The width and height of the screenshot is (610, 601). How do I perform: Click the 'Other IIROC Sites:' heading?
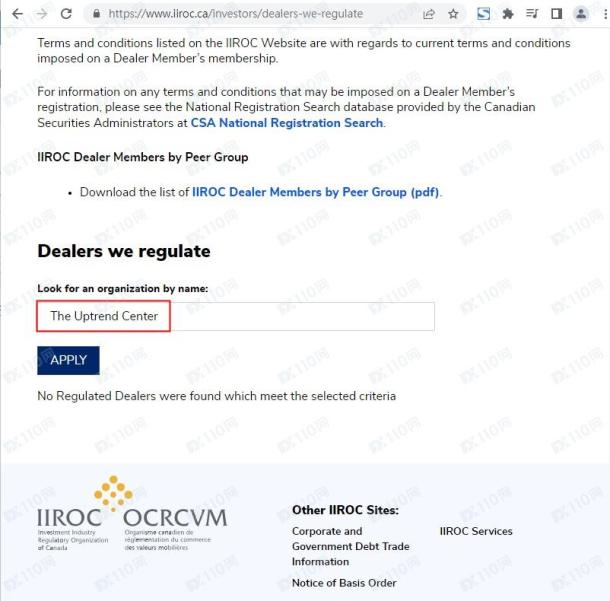(345, 510)
